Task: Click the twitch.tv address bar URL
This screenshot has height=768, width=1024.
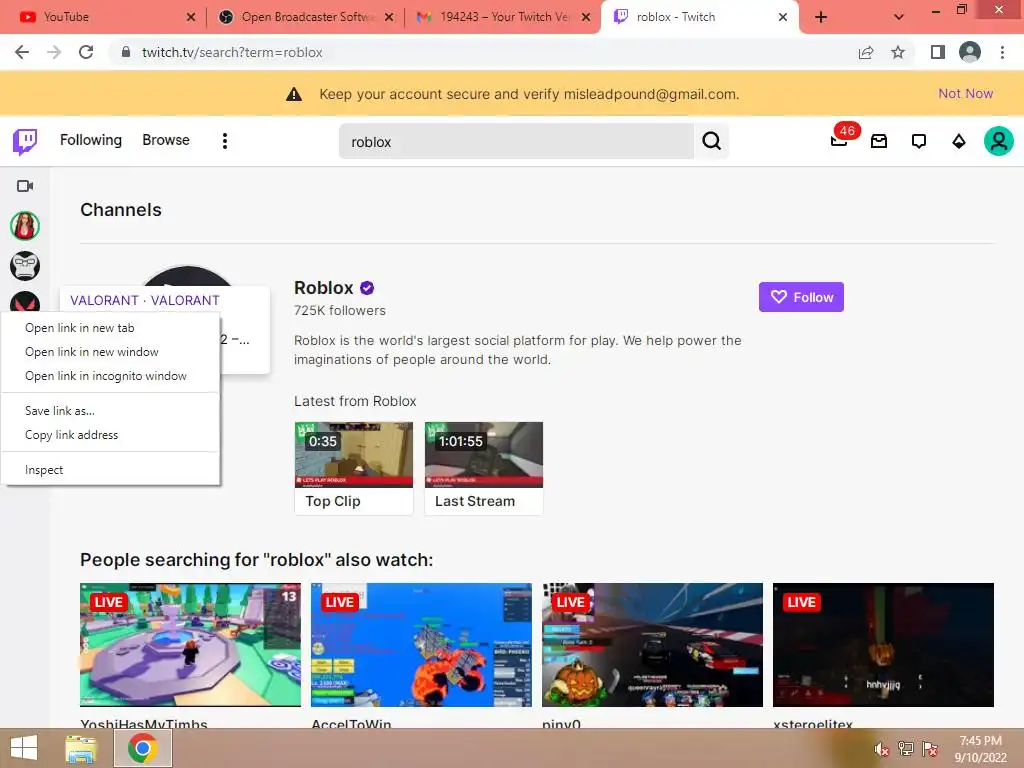Action: point(232,52)
